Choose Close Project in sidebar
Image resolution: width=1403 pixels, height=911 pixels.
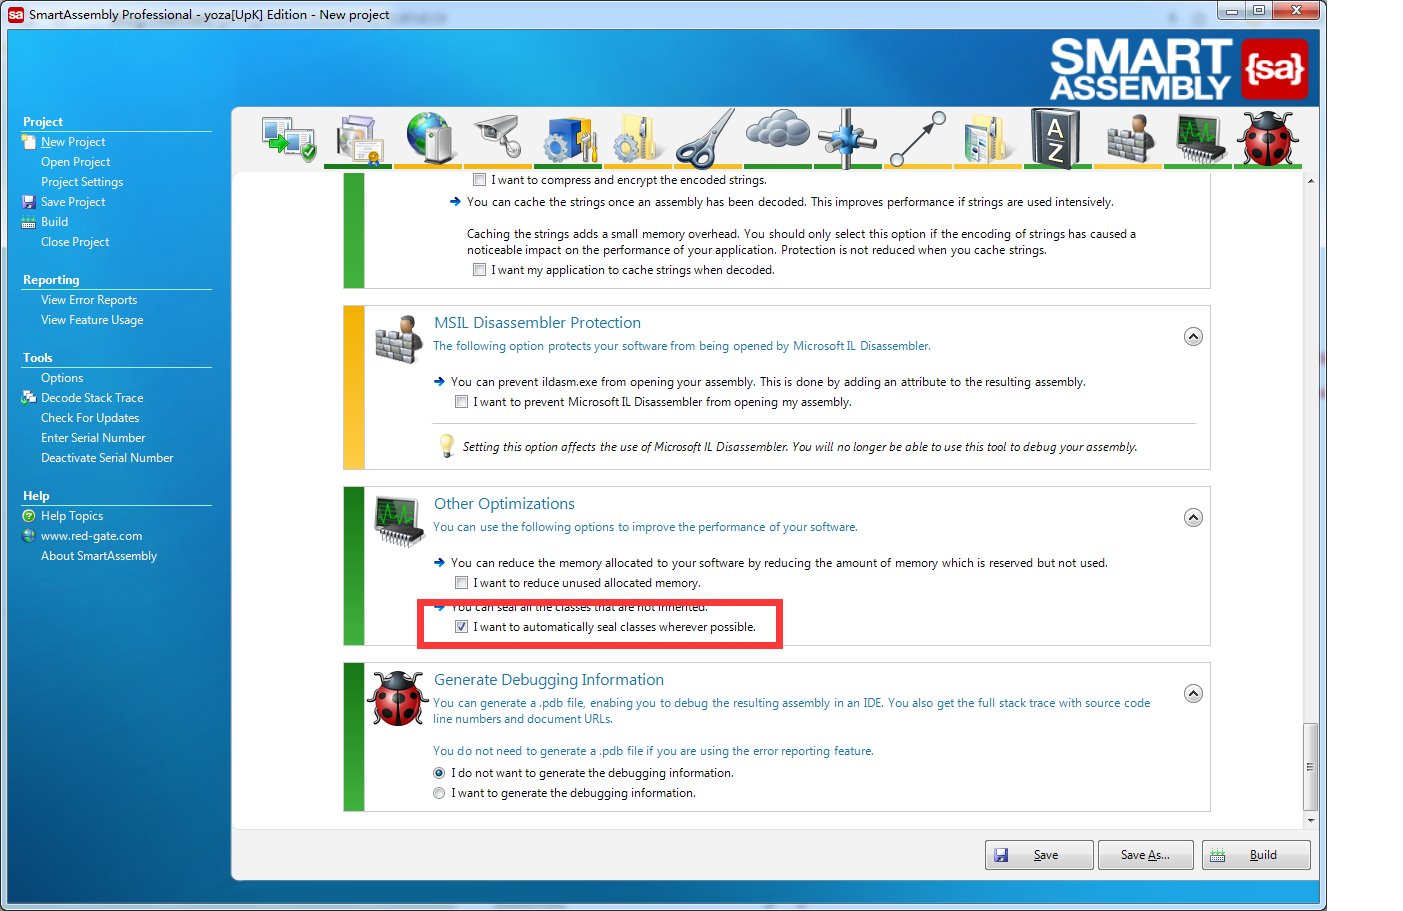[x=75, y=242]
